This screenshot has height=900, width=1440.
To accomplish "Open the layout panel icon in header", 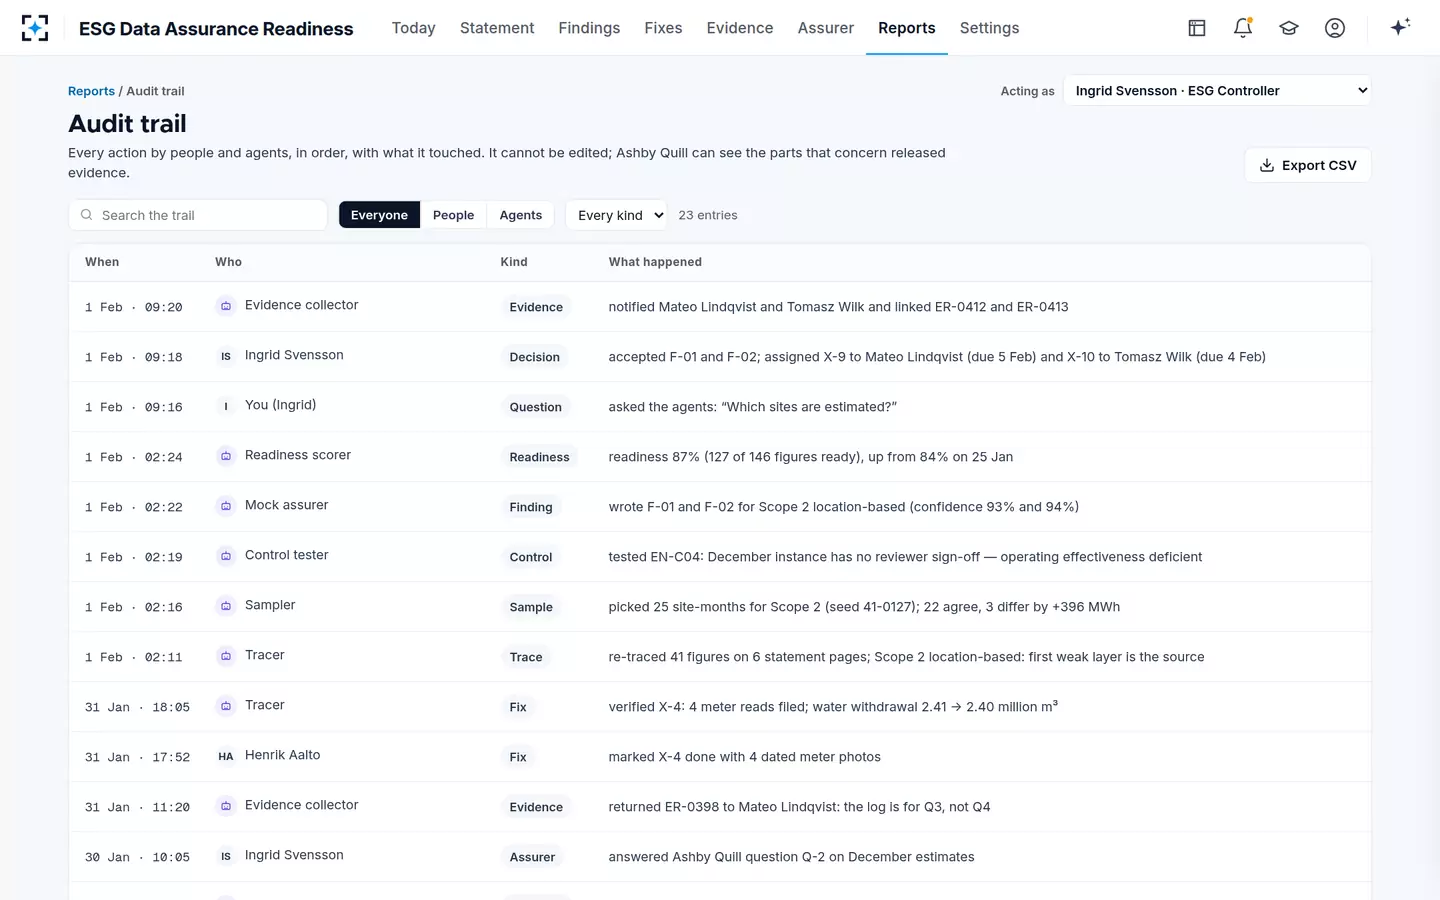I will pos(1197,28).
